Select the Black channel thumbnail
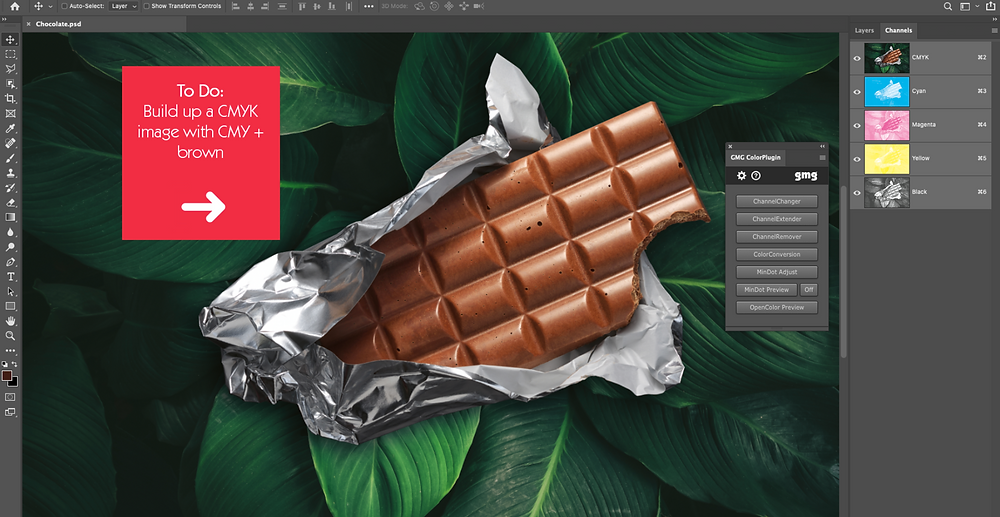The image size is (1000, 517). click(886, 193)
